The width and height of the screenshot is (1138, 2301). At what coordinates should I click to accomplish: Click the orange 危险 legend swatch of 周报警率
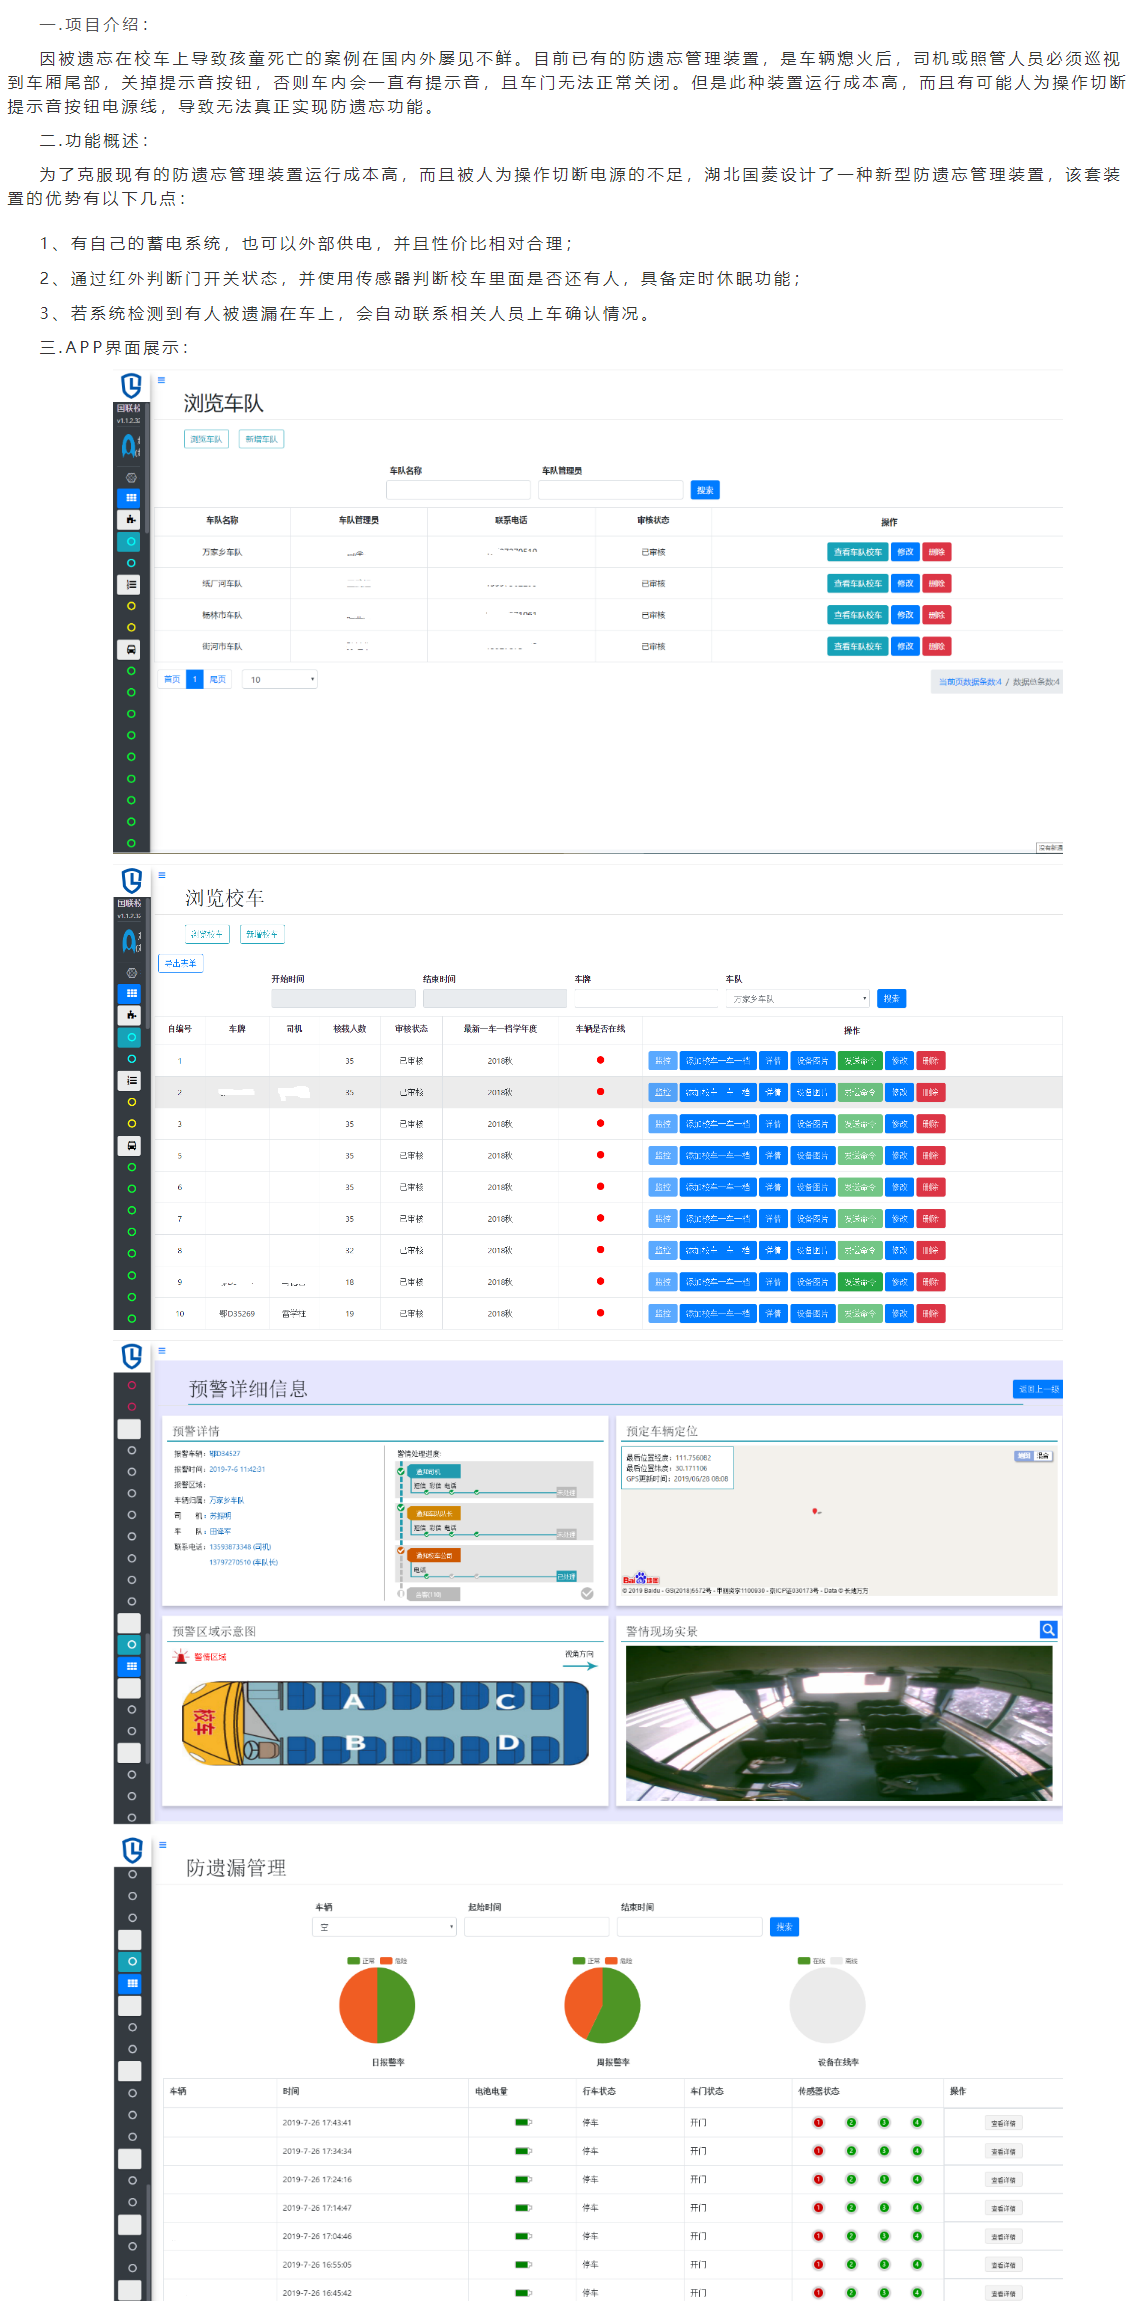pyautogui.click(x=612, y=1961)
